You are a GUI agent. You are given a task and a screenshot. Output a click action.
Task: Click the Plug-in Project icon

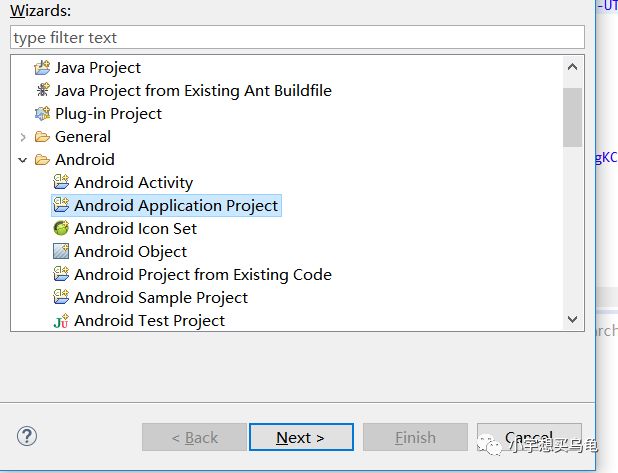click(x=42, y=114)
